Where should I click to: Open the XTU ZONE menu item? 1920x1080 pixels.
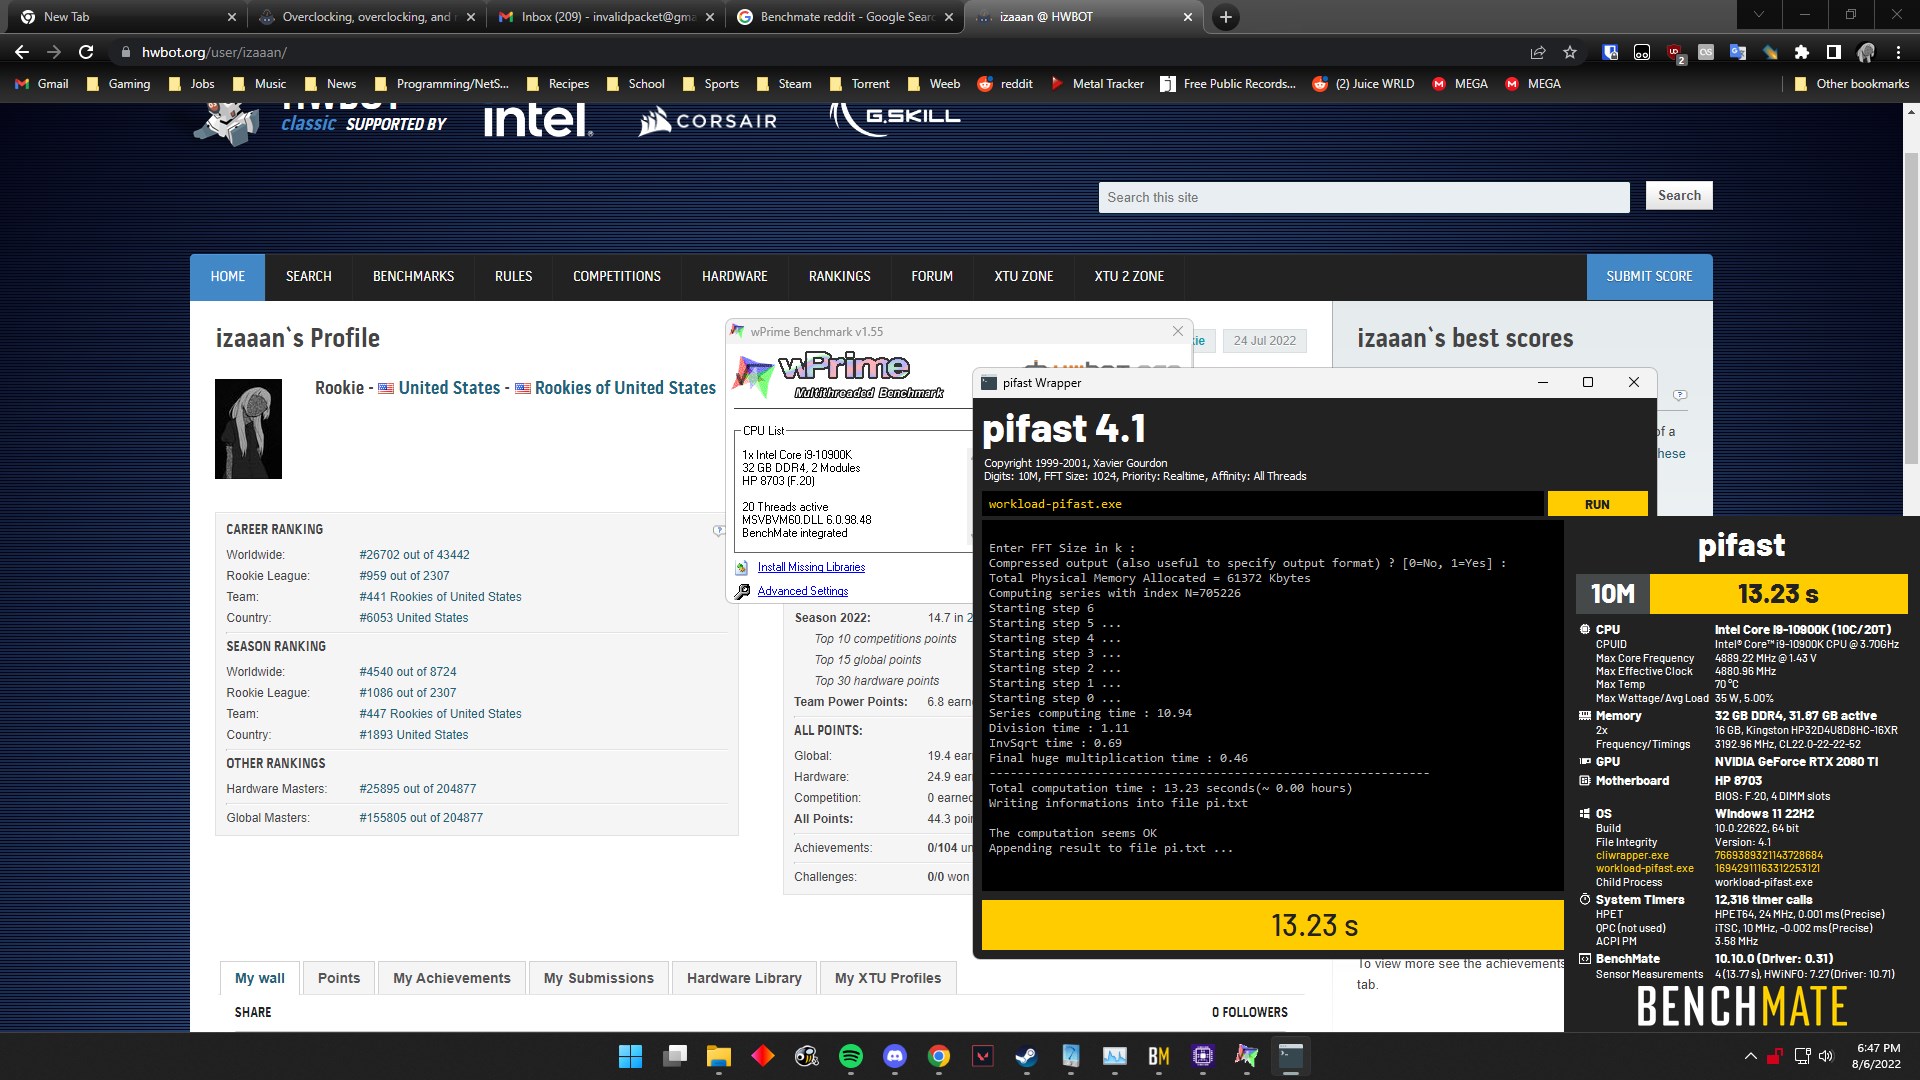coord(1023,277)
